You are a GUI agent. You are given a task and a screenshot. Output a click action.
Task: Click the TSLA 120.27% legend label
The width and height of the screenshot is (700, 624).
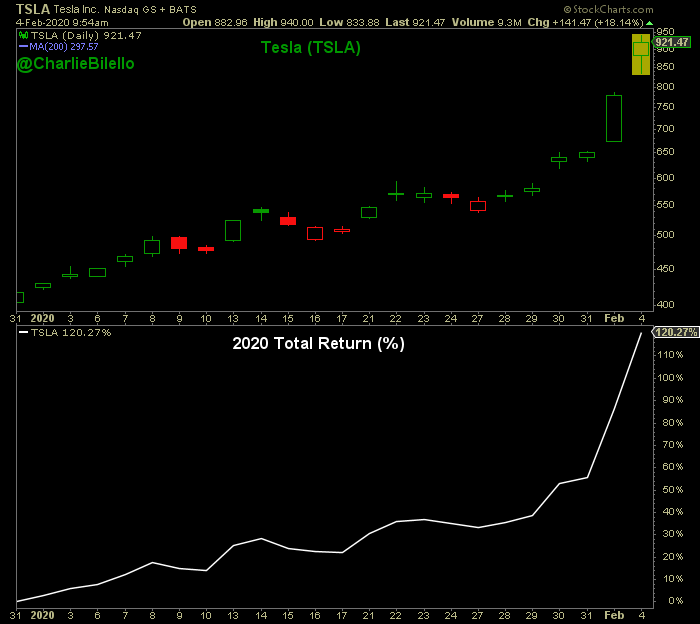[71, 333]
